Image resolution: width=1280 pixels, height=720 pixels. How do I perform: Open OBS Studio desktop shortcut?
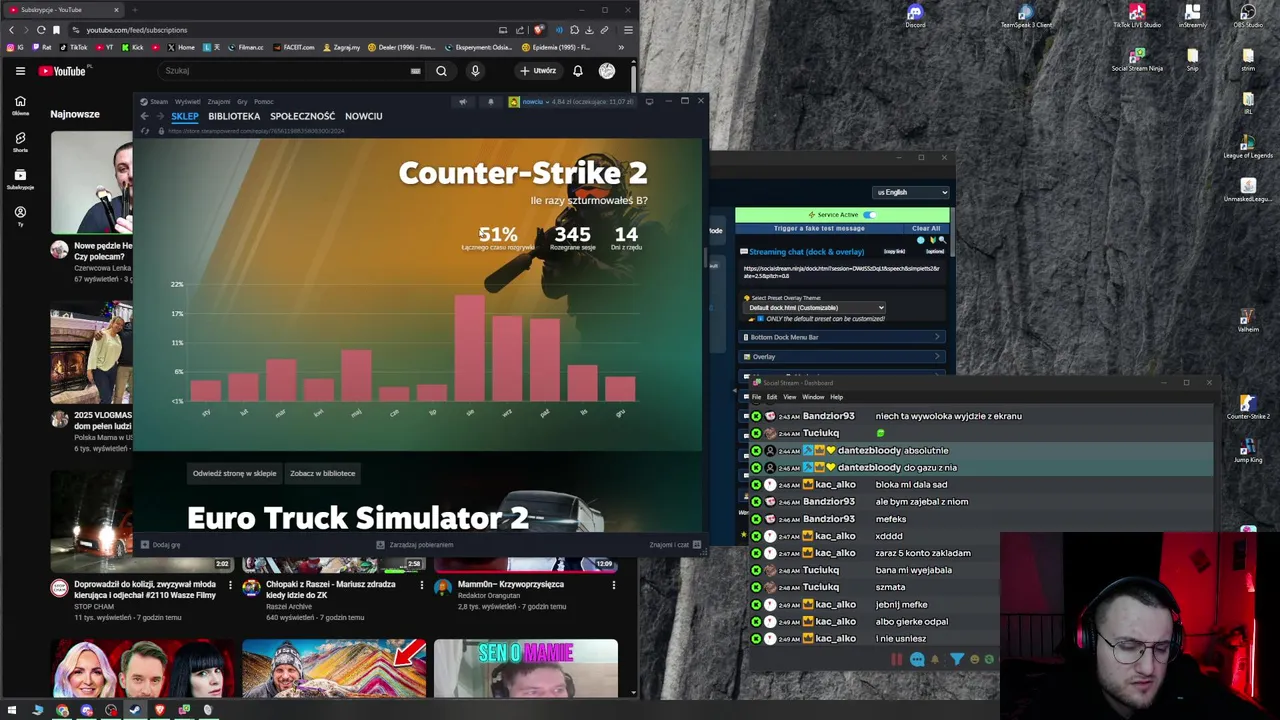point(1248,16)
